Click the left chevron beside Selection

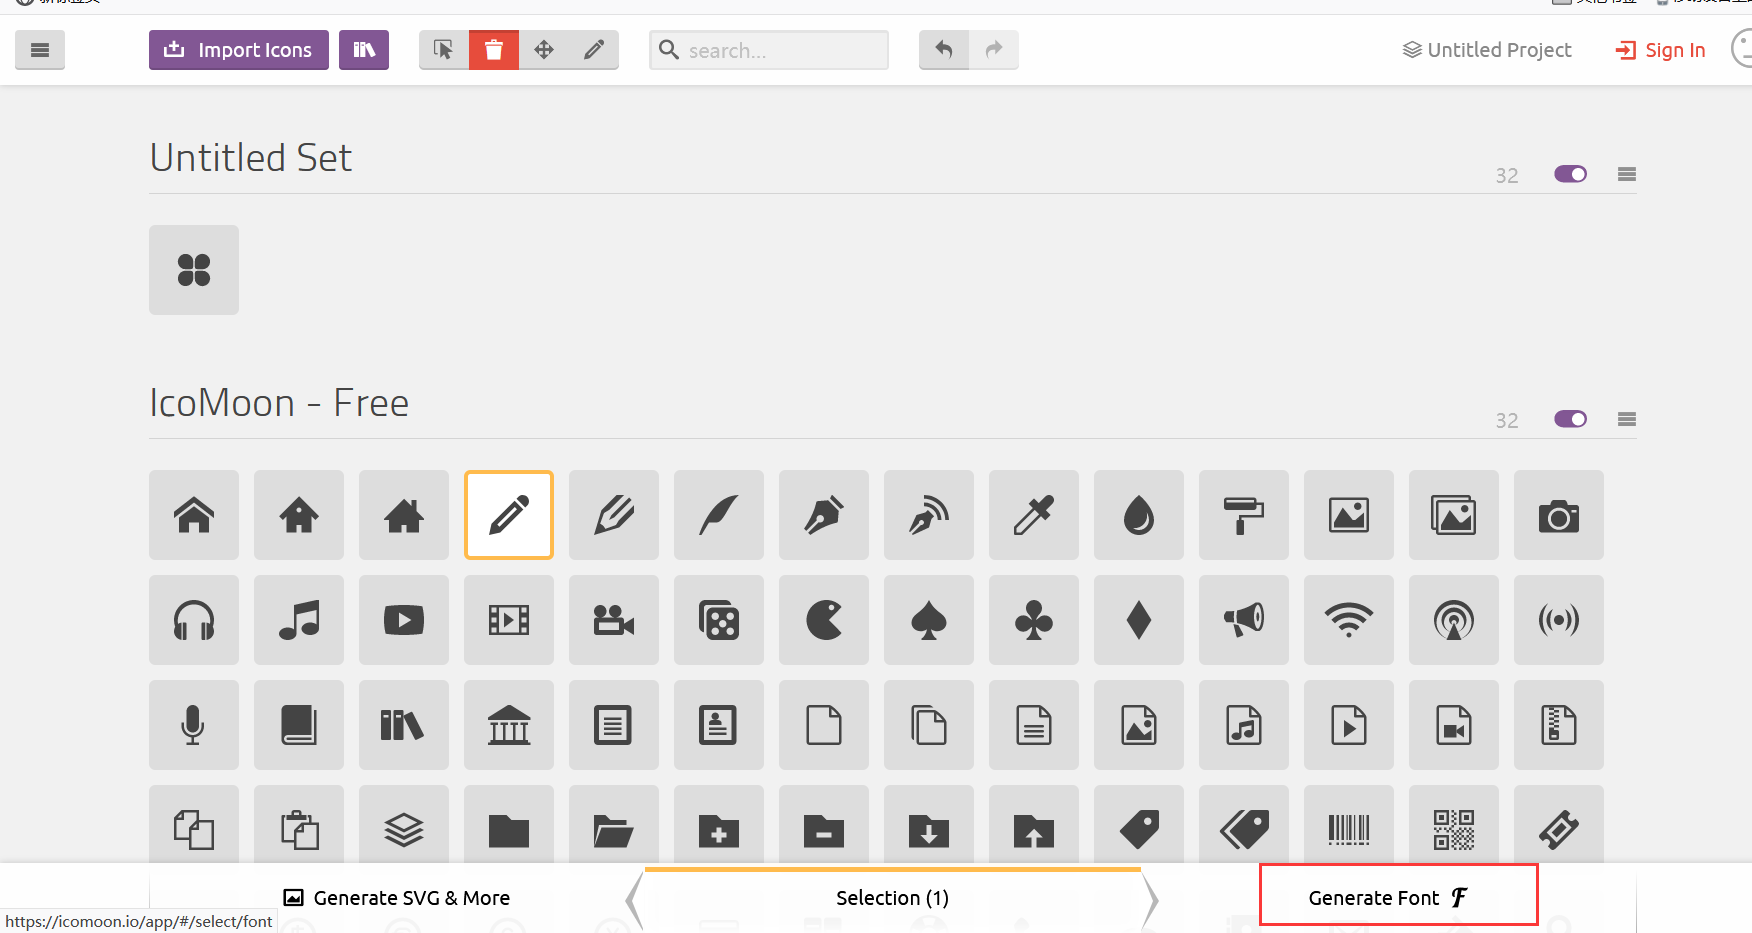tap(634, 898)
